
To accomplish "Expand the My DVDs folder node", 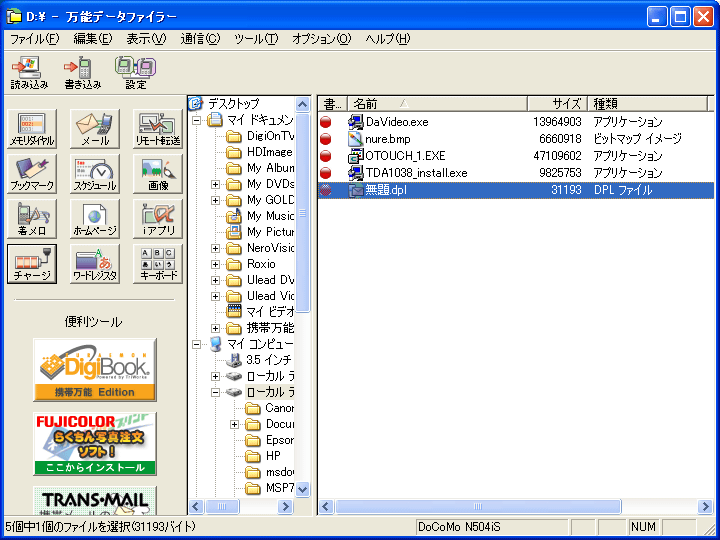I will (216, 184).
